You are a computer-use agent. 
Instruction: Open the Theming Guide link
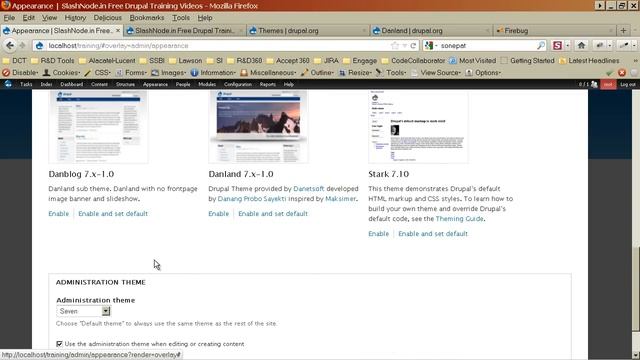click(x=459, y=219)
